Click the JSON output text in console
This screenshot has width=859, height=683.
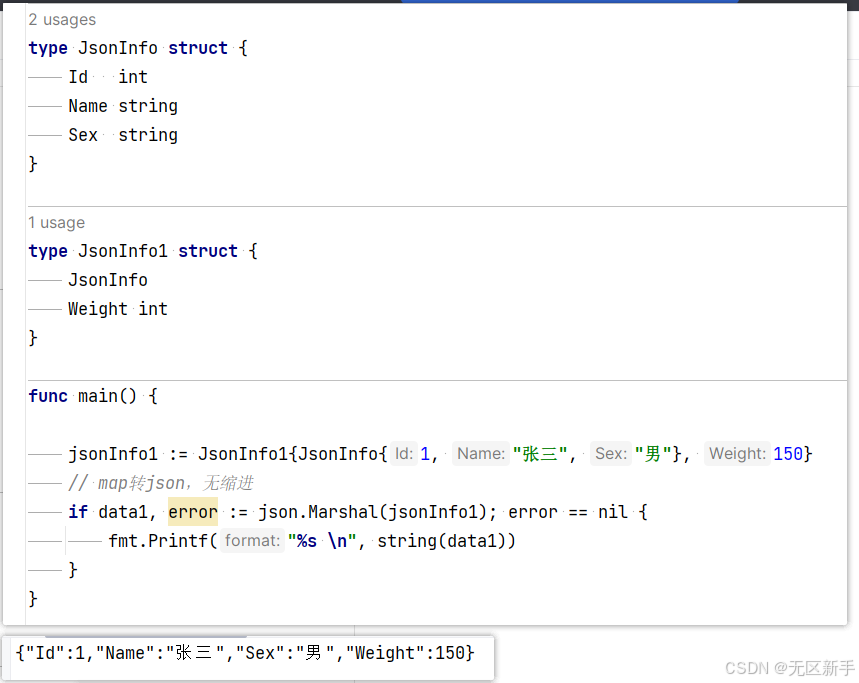point(245,653)
